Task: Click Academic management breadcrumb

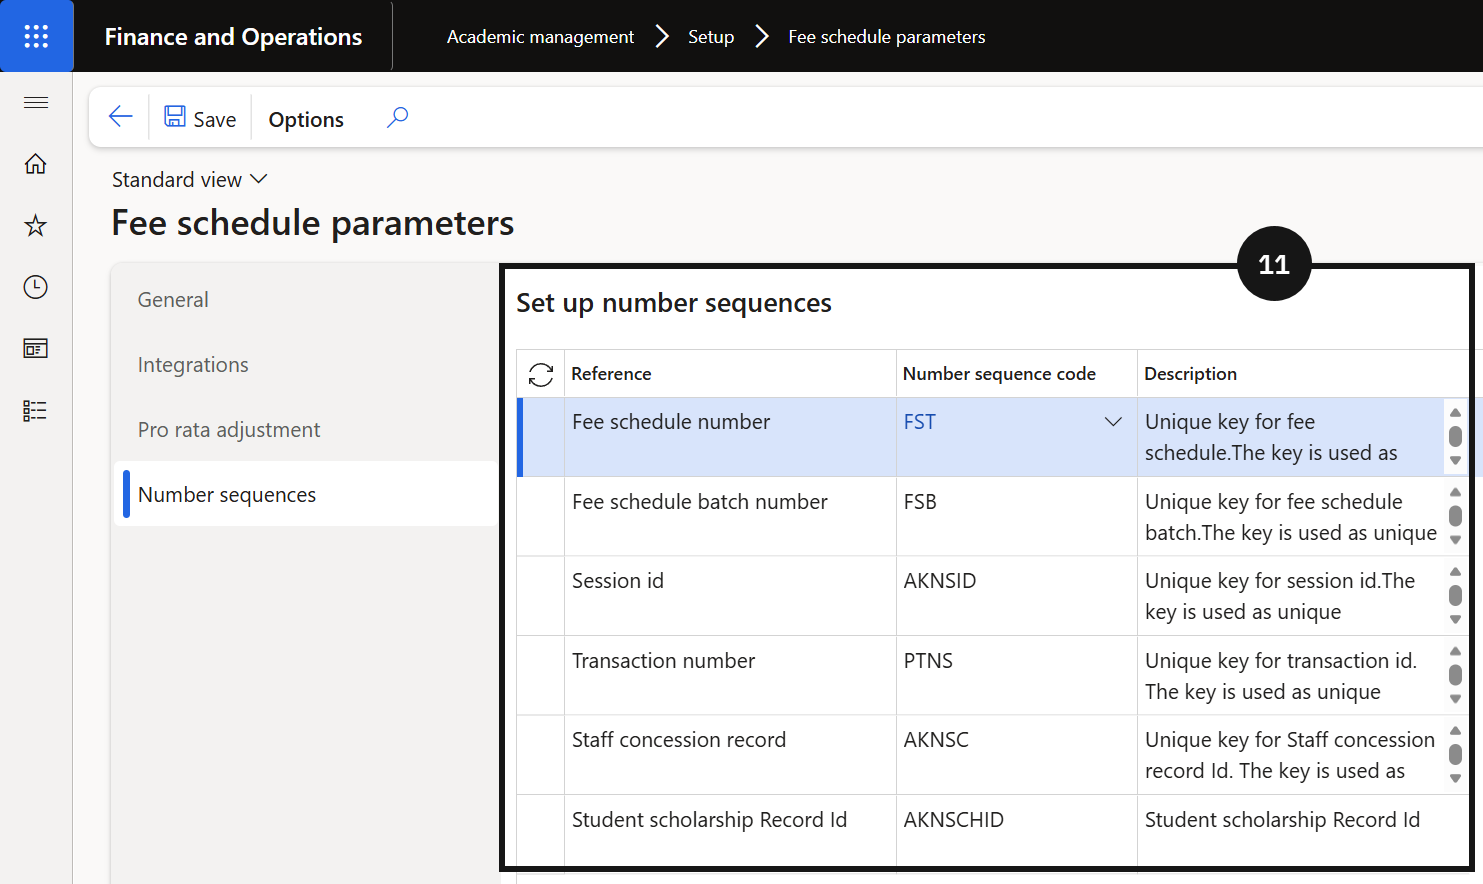Action: pos(540,37)
